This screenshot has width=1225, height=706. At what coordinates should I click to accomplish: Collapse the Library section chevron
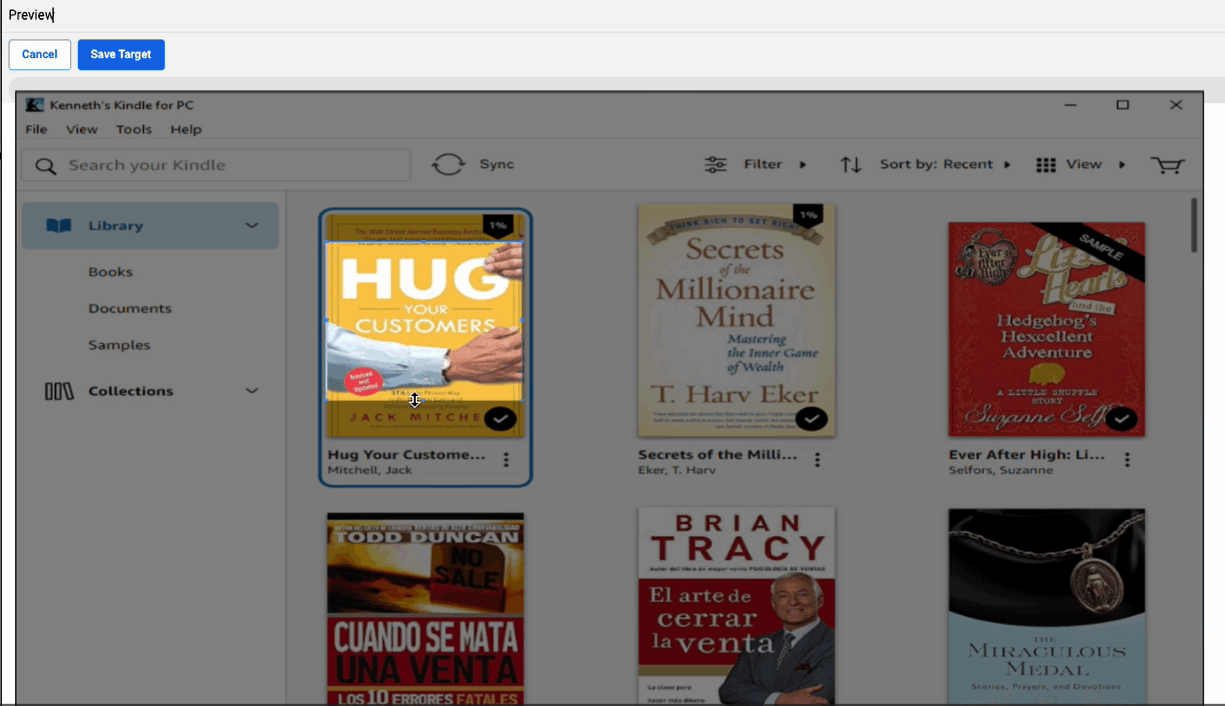click(252, 226)
